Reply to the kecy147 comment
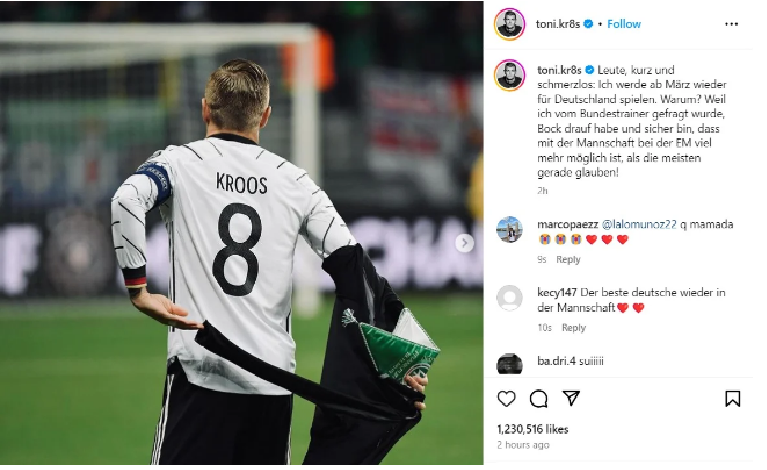Image resolution: width=767 pixels, height=470 pixels. pyautogui.click(x=574, y=328)
